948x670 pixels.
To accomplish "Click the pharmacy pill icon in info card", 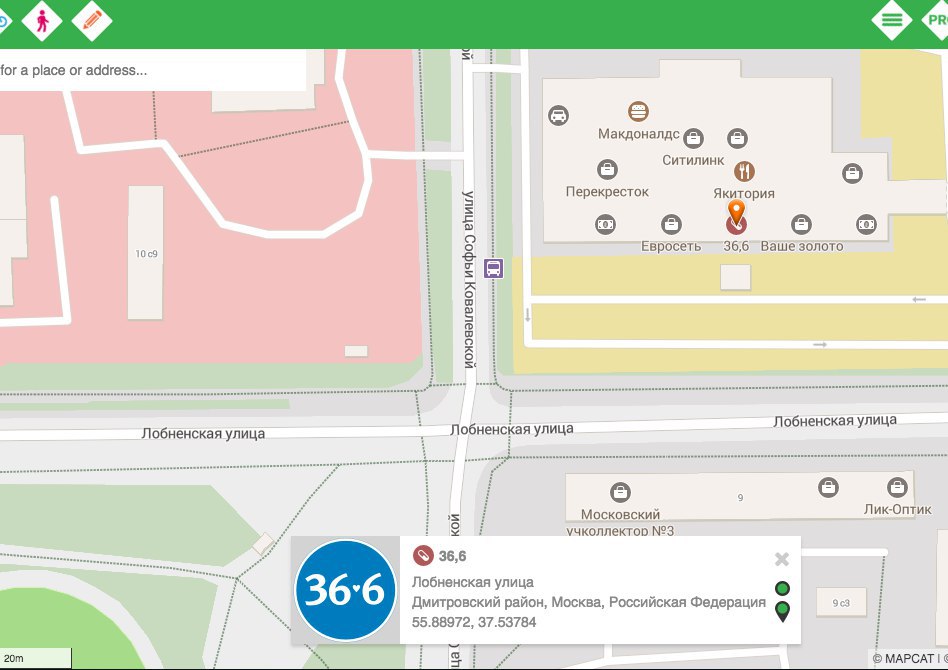I will pyautogui.click(x=423, y=555).
